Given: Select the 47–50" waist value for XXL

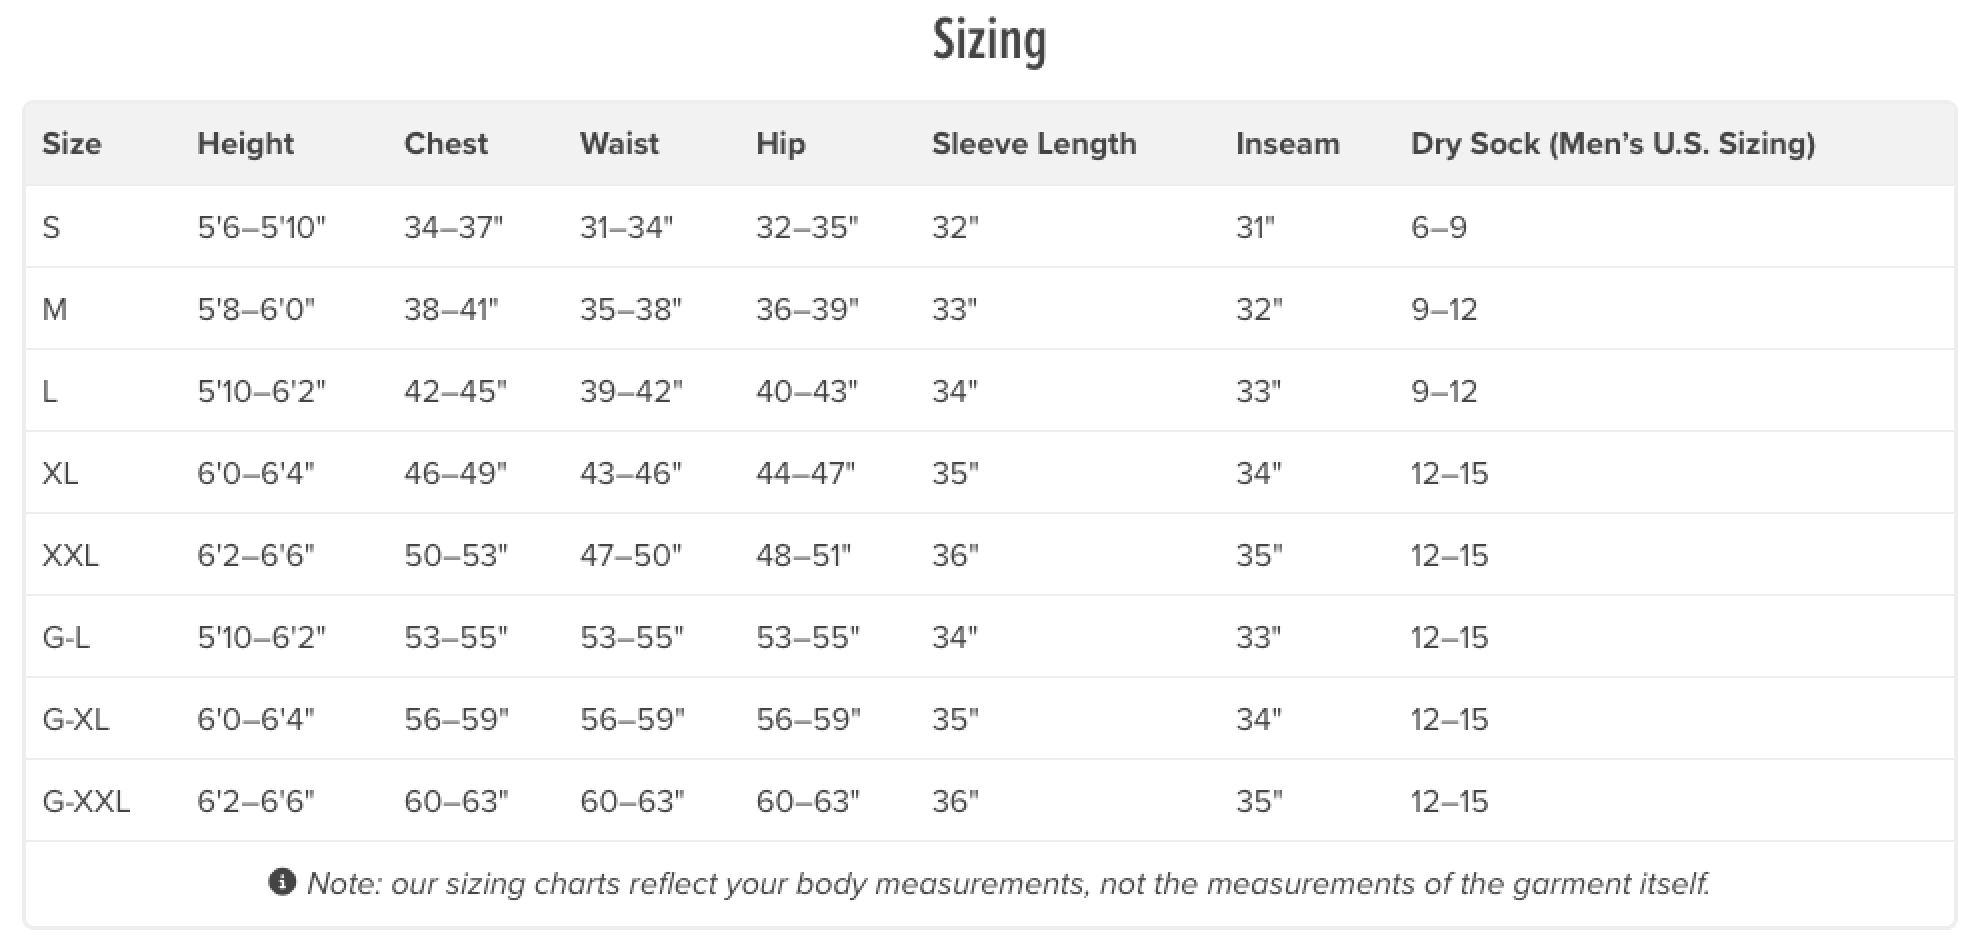Looking at the screenshot, I should (631, 555).
